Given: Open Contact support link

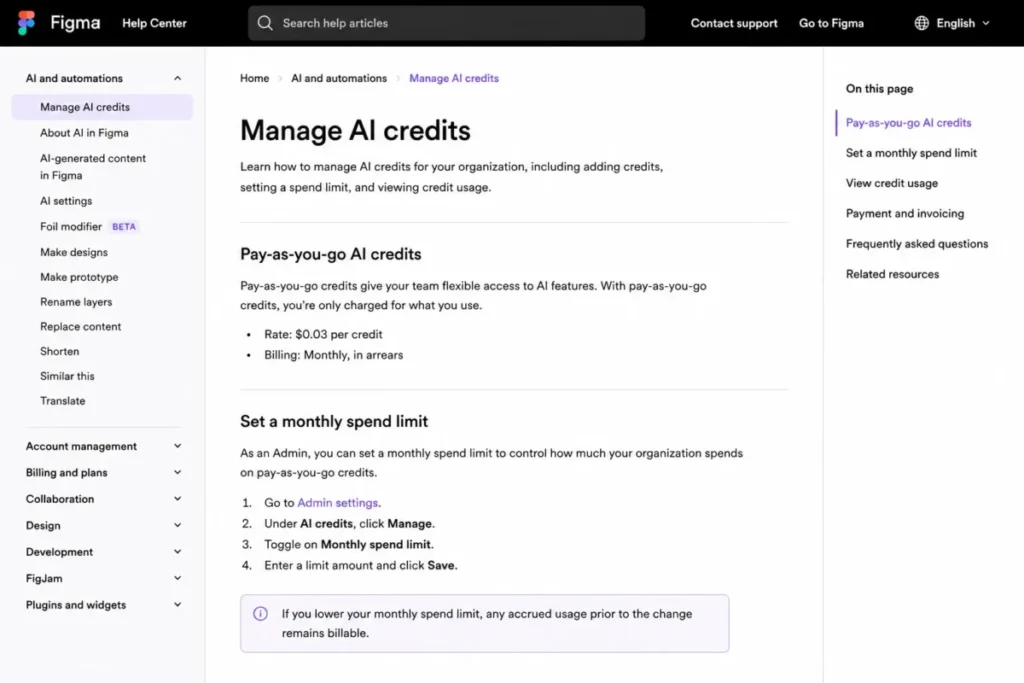Looking at the screenshot, I should (x=734, y=23).
